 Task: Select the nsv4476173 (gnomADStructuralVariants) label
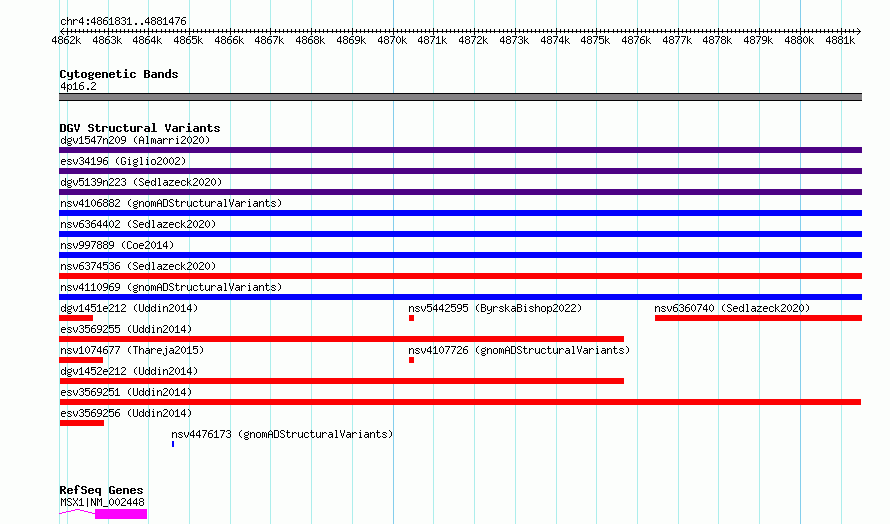[282, 434]
